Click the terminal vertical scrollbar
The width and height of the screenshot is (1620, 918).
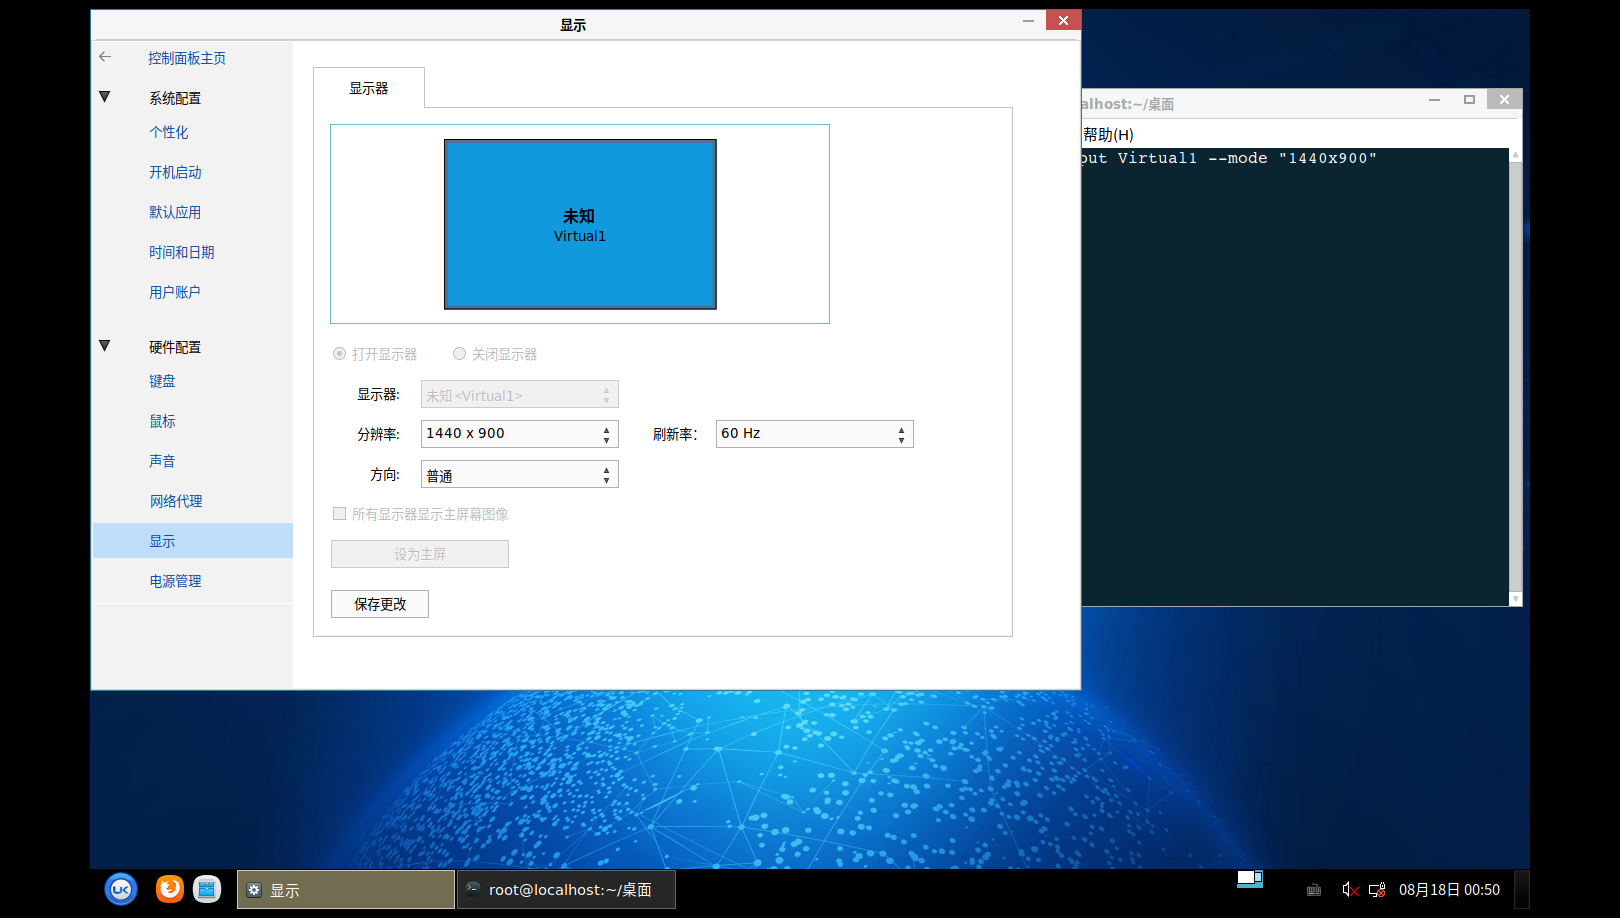pyautogui.click(x=1515, y=375)
